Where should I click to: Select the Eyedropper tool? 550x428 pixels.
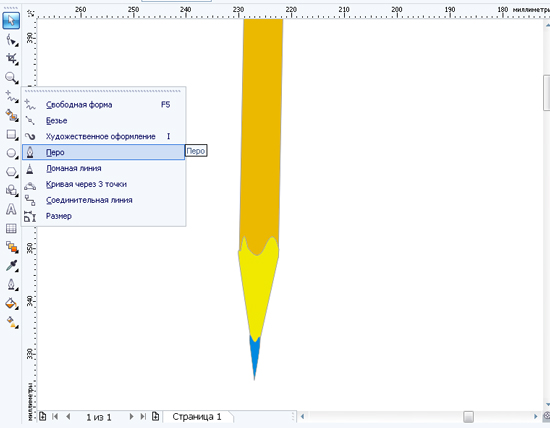(11, 266)
